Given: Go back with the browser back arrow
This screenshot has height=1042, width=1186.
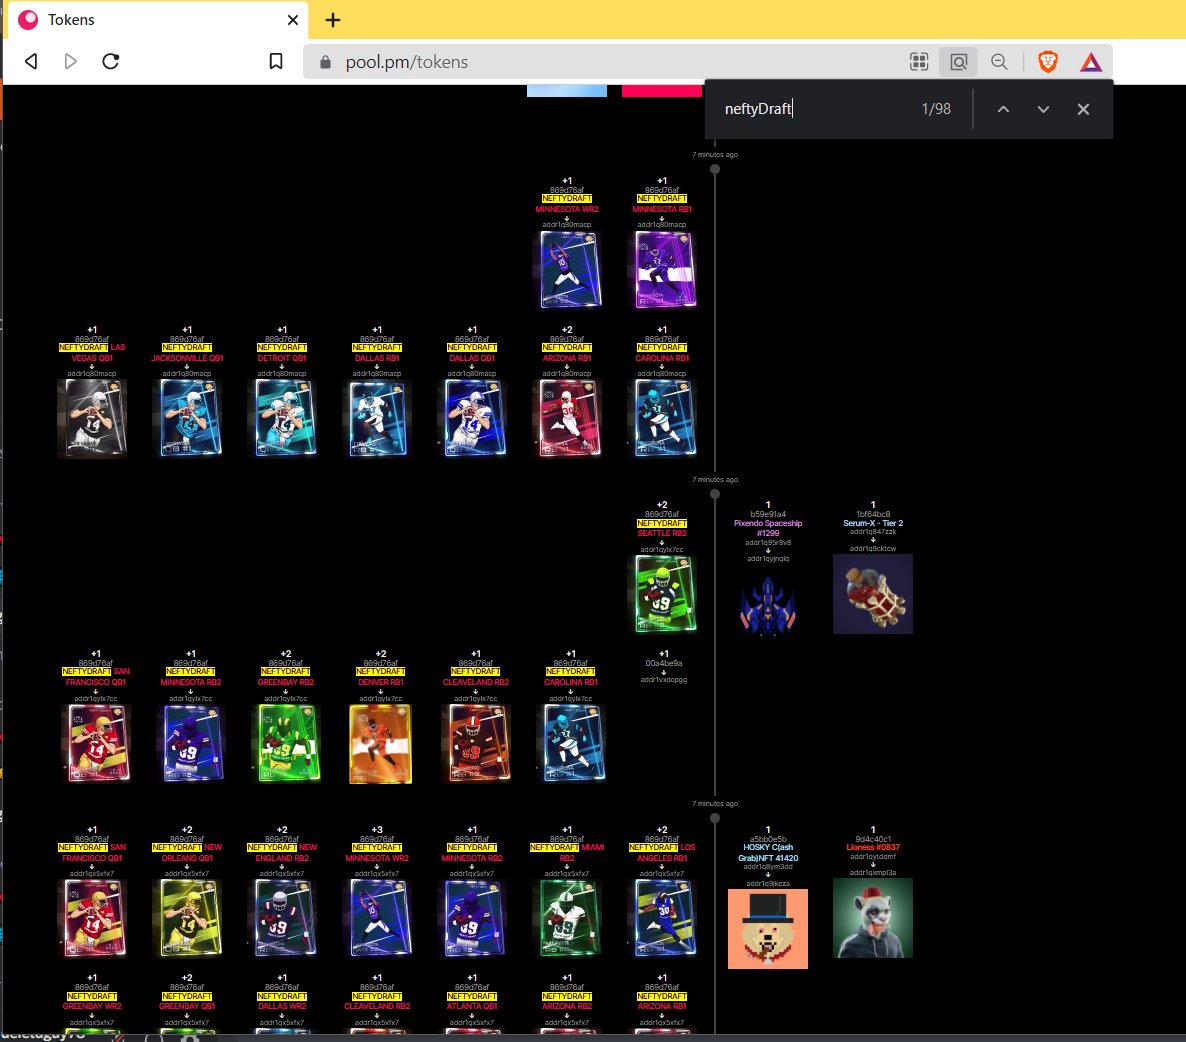Looking at the screenshot, I should coord(31,61).
